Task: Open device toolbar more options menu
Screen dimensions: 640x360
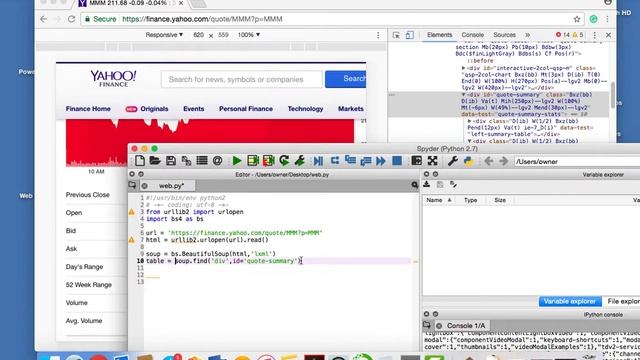Action: 378,36
